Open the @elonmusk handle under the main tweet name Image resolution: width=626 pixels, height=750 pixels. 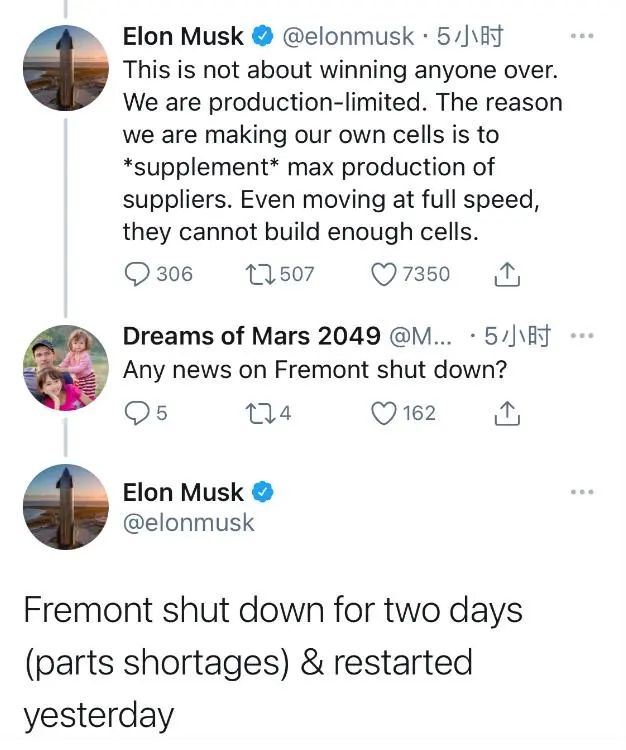(x=188, y=522)
